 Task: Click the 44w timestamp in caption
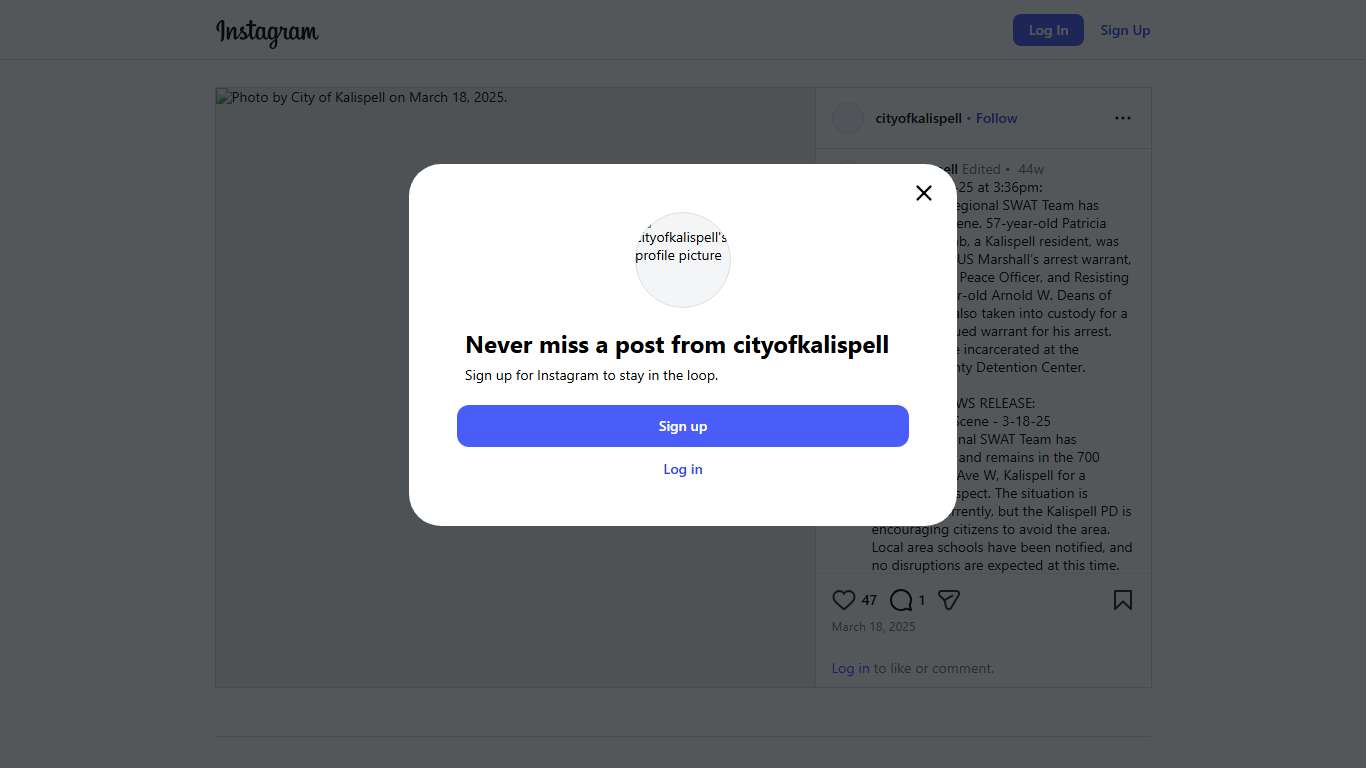click(x=1031, y=169)
